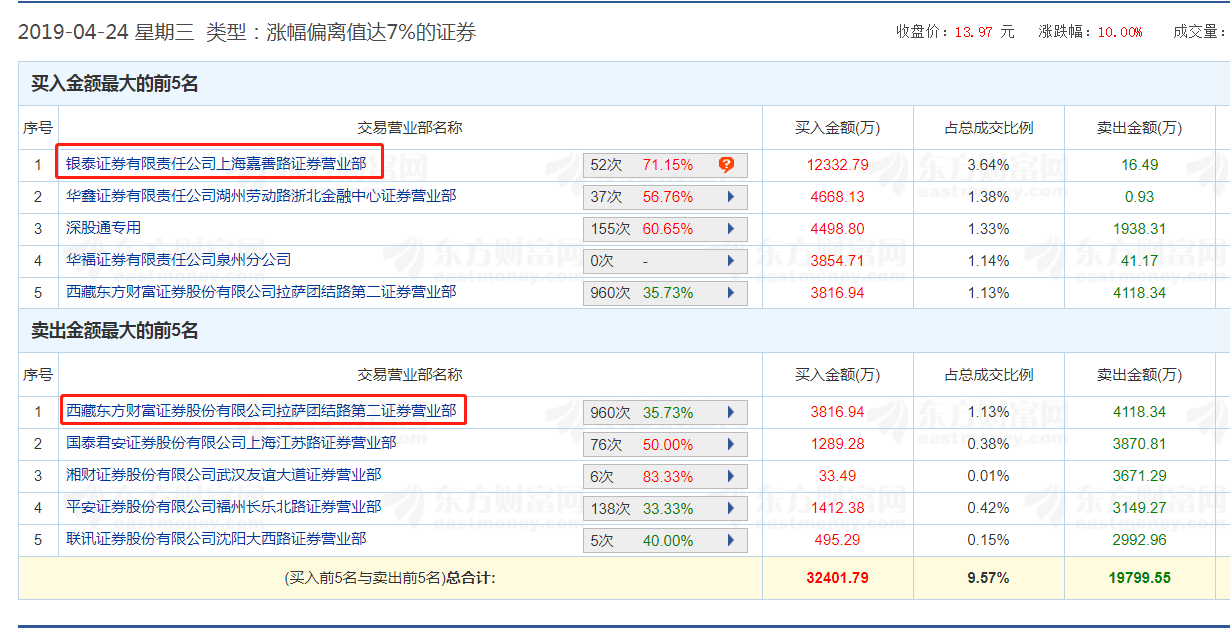Viewport: 1230px width, 629px height.
Task: Select total buy amount 32401.79
Action: pyautogui.click(x=837, y=578)
